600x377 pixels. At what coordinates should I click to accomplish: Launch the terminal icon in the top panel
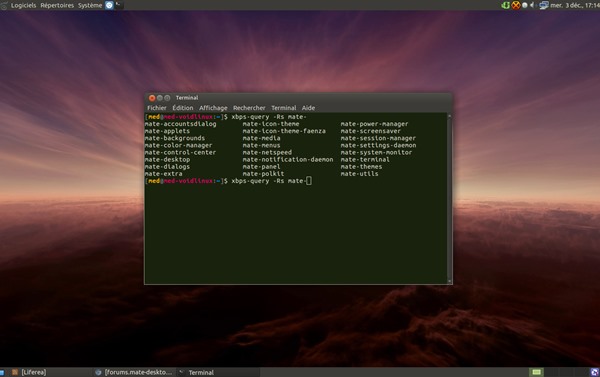(x=118, y=5)
